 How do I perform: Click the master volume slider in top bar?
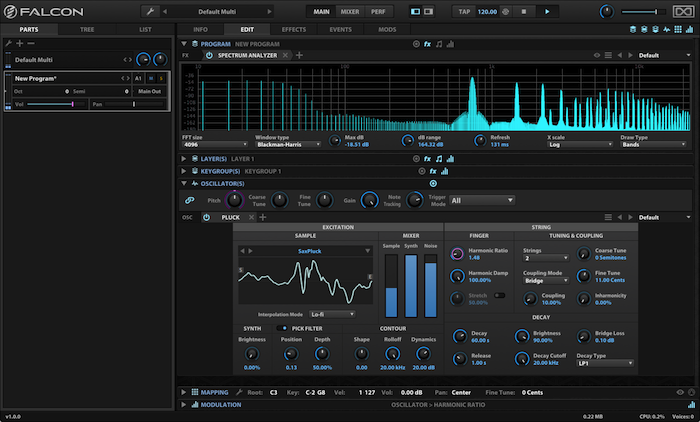click(x=642, y=12)
